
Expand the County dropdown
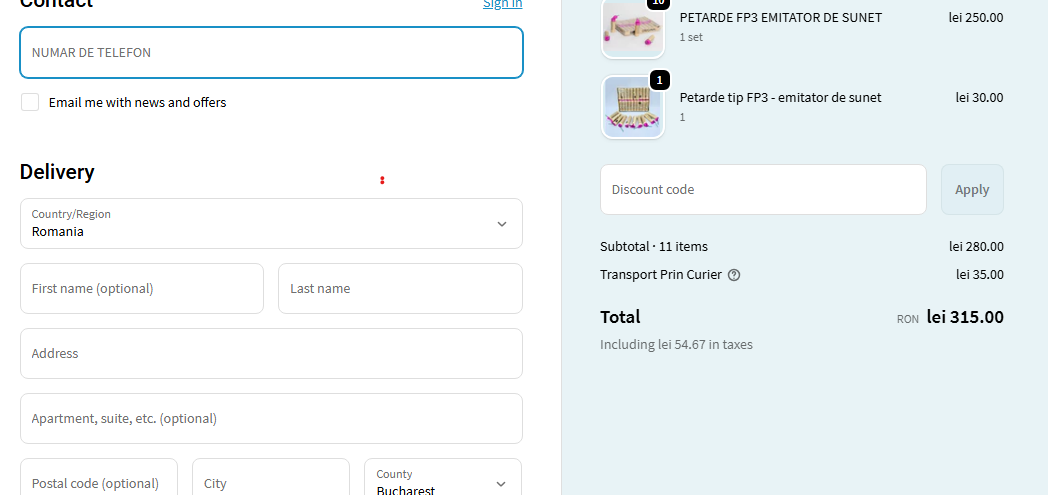pos(443,482)
